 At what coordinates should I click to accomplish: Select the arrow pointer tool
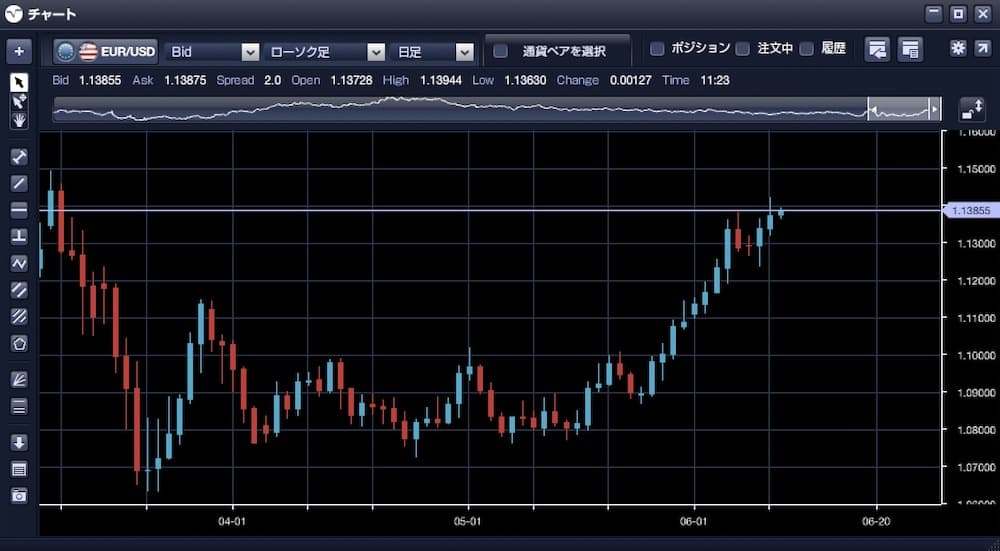19,83
